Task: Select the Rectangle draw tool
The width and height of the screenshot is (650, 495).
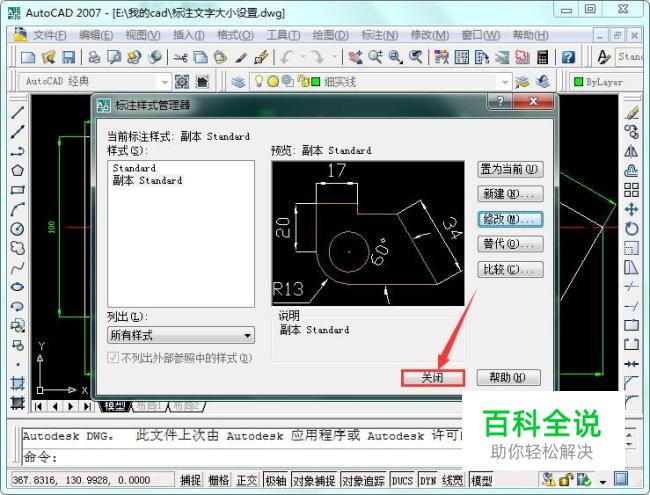Action: pos(17,190)
